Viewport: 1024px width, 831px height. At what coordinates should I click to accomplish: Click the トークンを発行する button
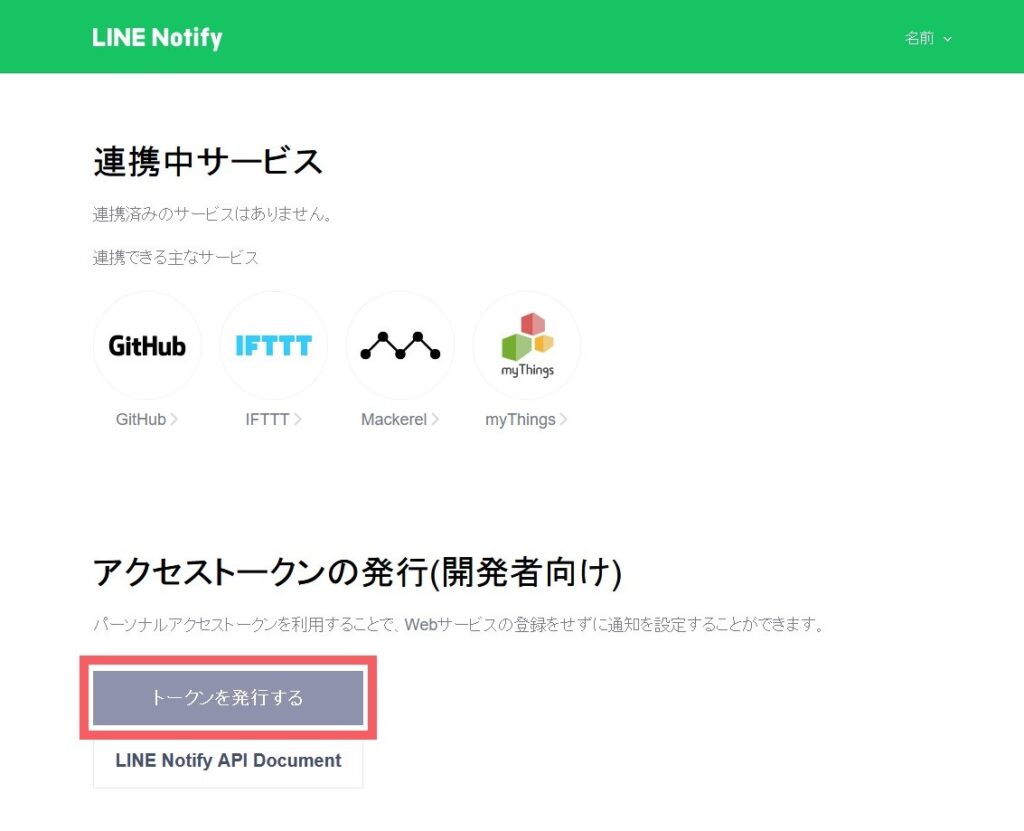pos(228,698)
